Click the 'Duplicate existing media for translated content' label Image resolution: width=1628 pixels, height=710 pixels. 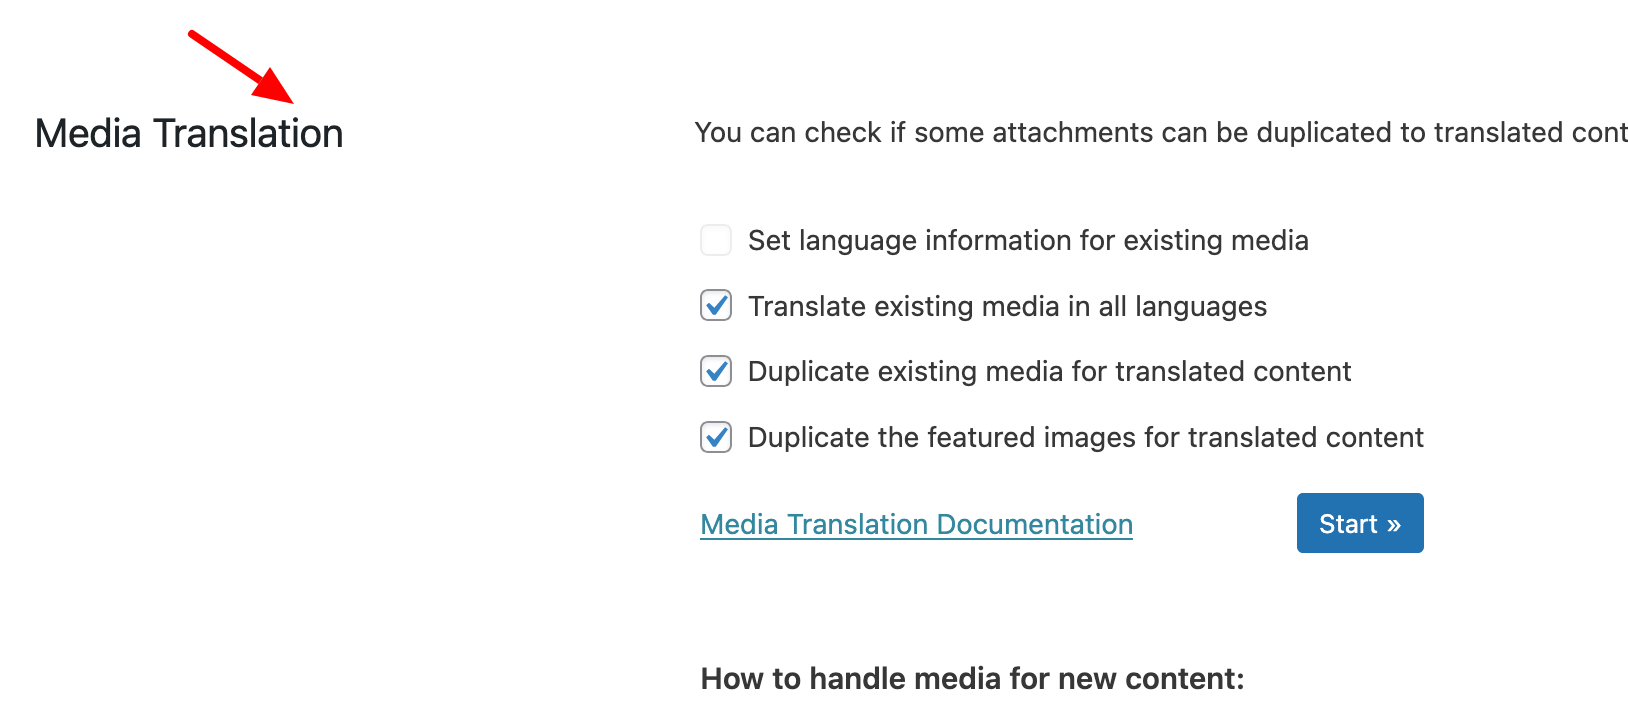click(x=1049, y=372)
